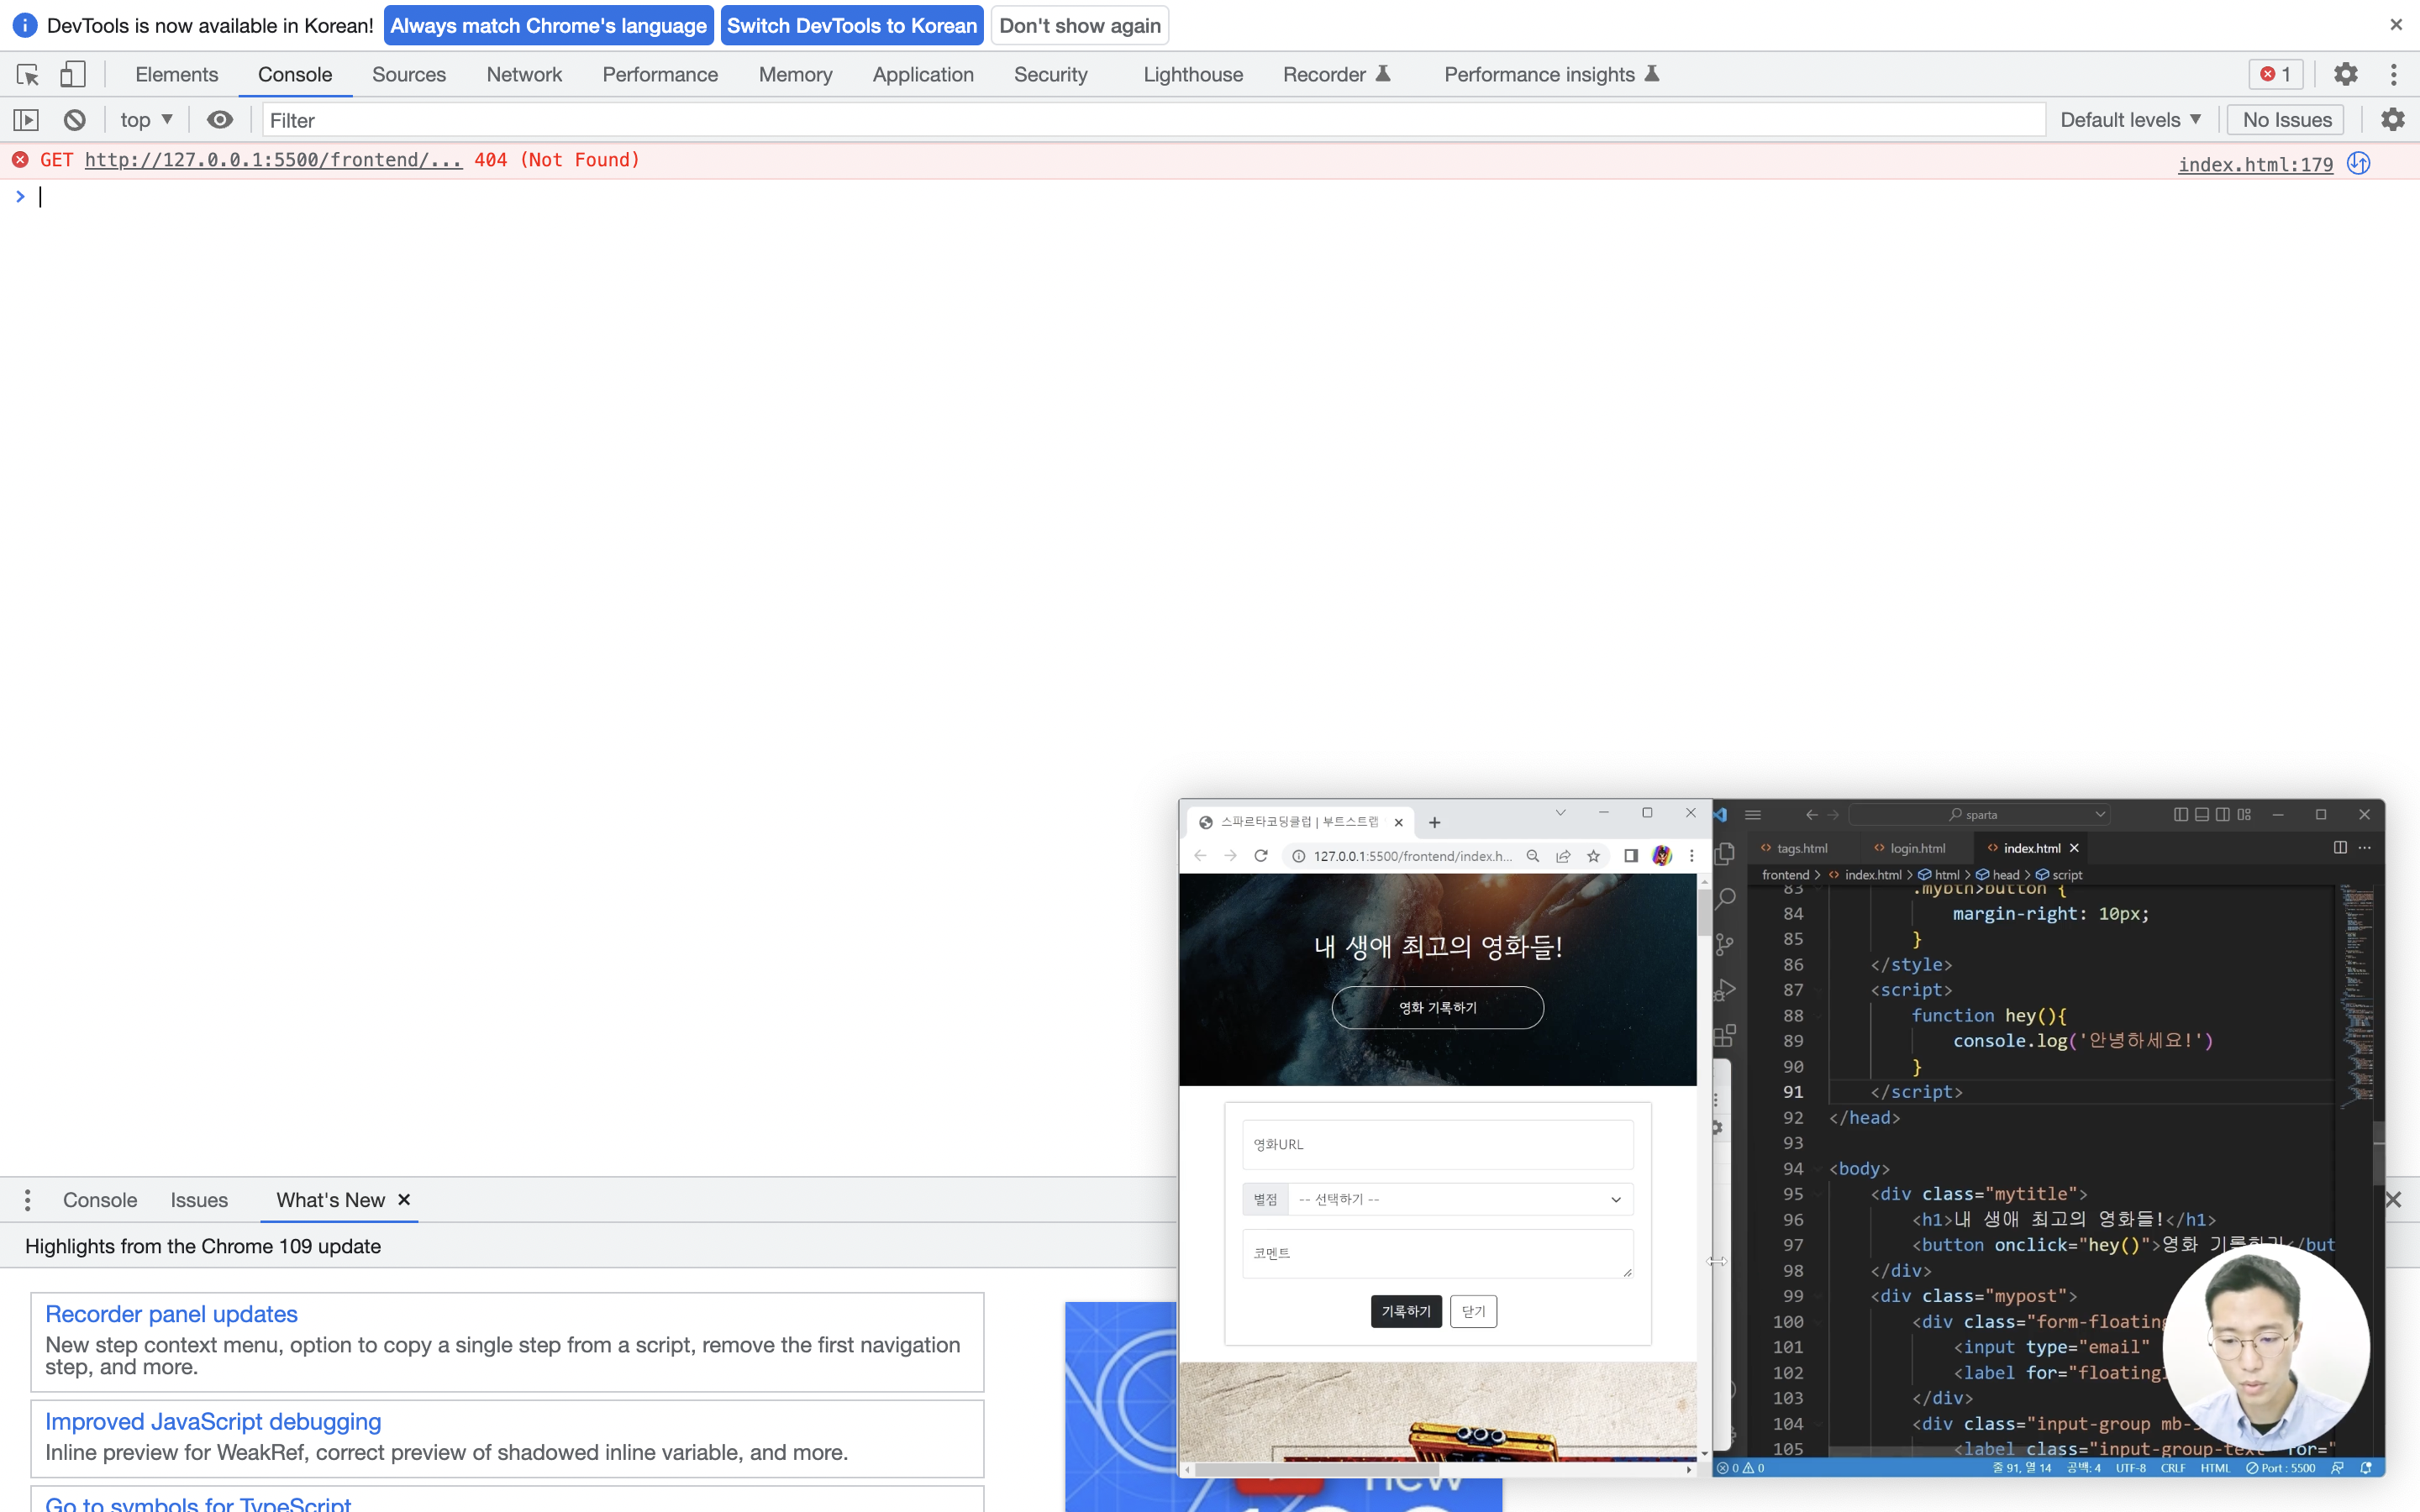Image resolution: width=2420 pixels, height=1512 pixels.
Task: Open the Recorder tab
Action: [1337, 75]
